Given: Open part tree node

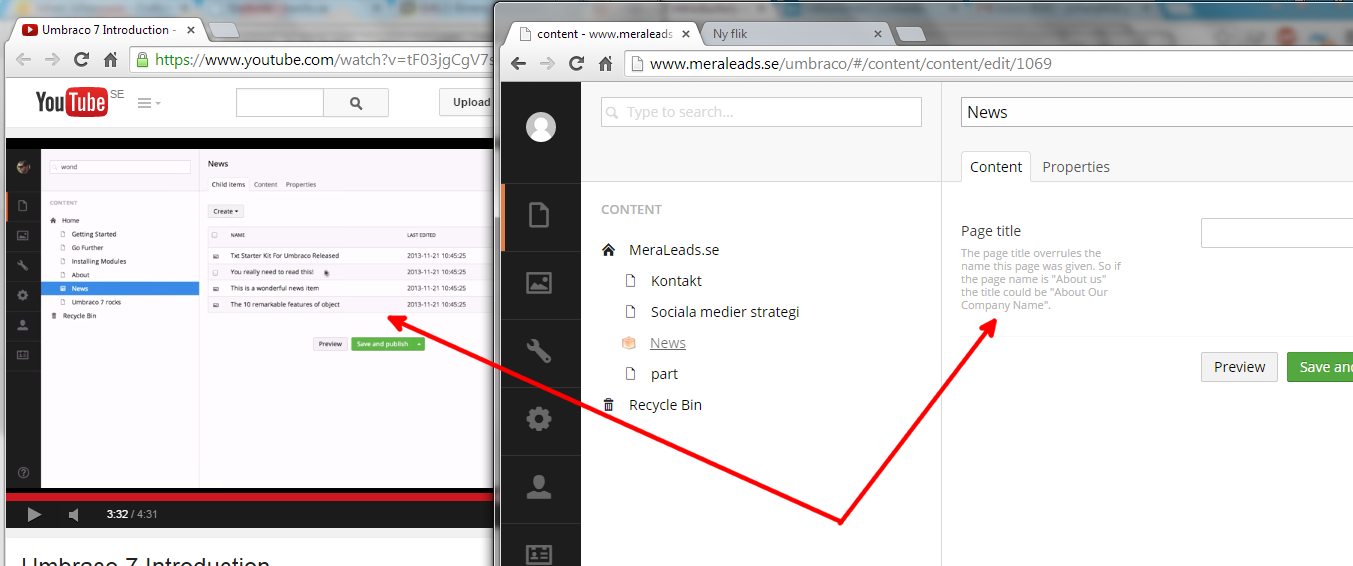Looking at the screenshot, I should coord(664,374).
